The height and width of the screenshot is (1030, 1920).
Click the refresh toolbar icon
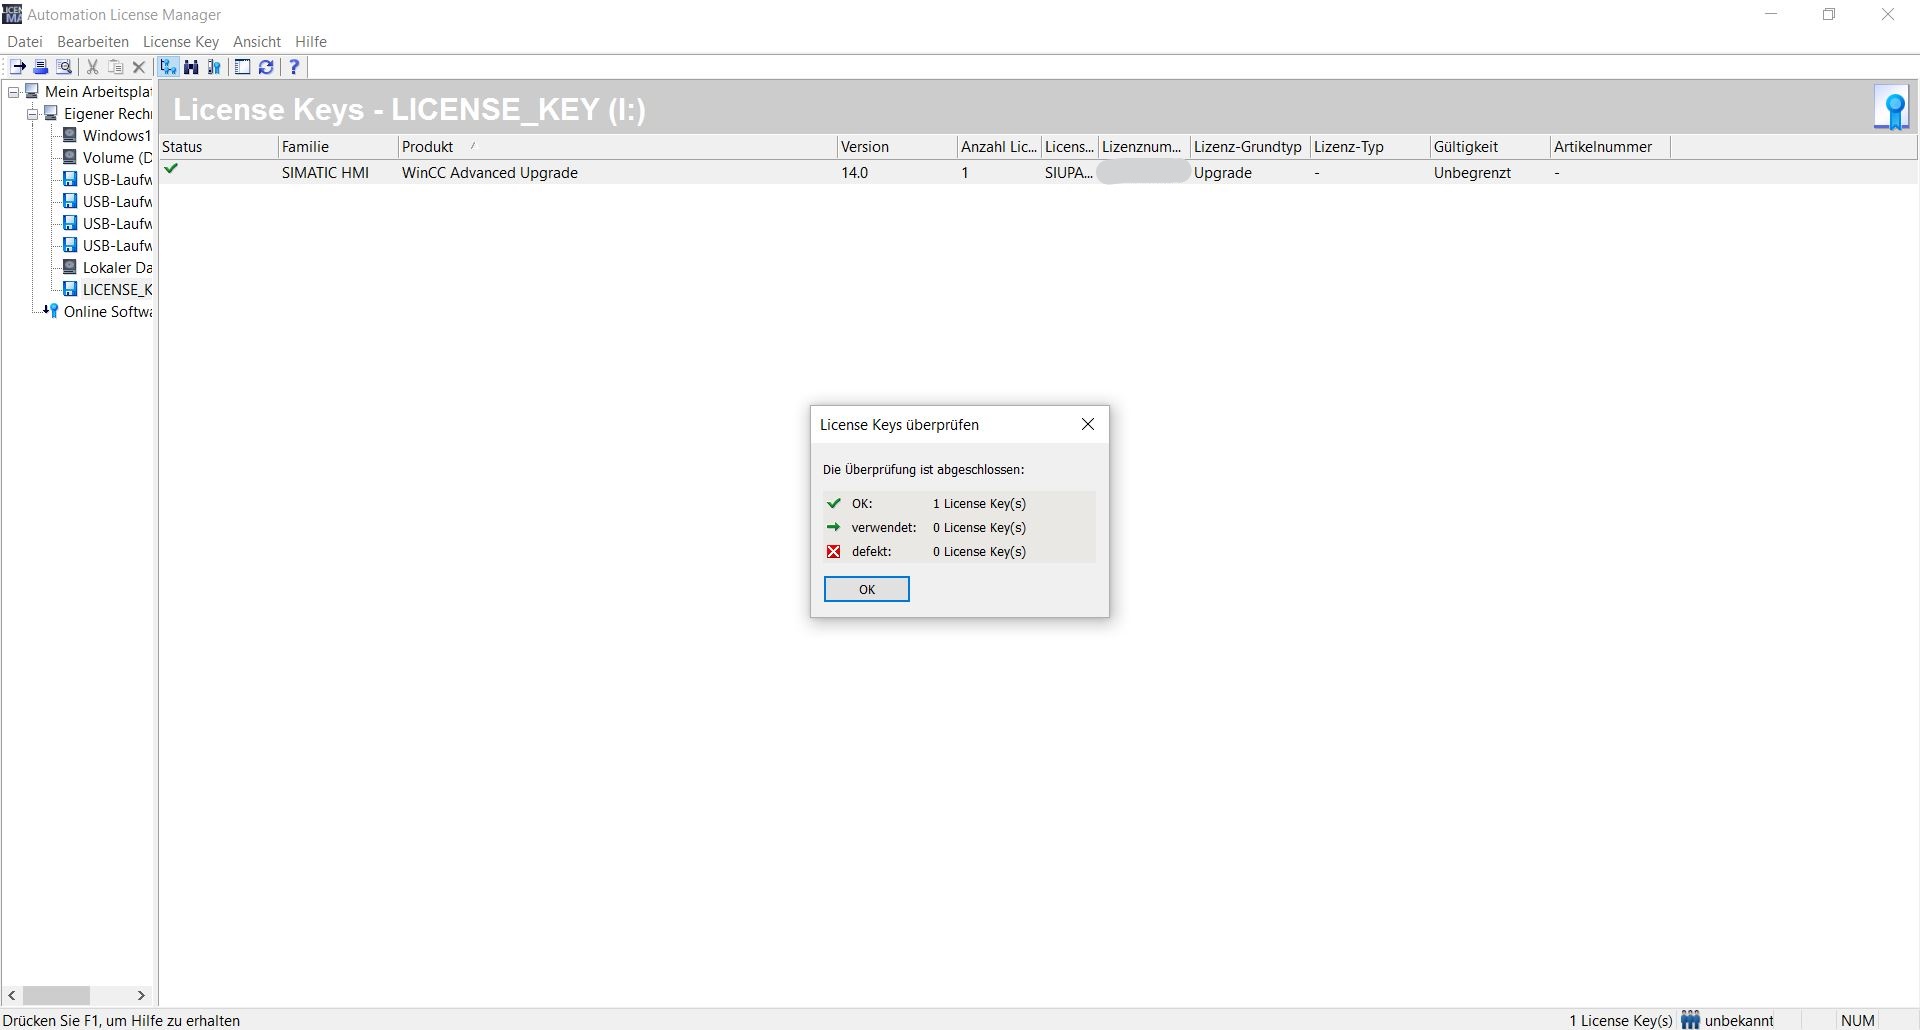tap(266, 67)
